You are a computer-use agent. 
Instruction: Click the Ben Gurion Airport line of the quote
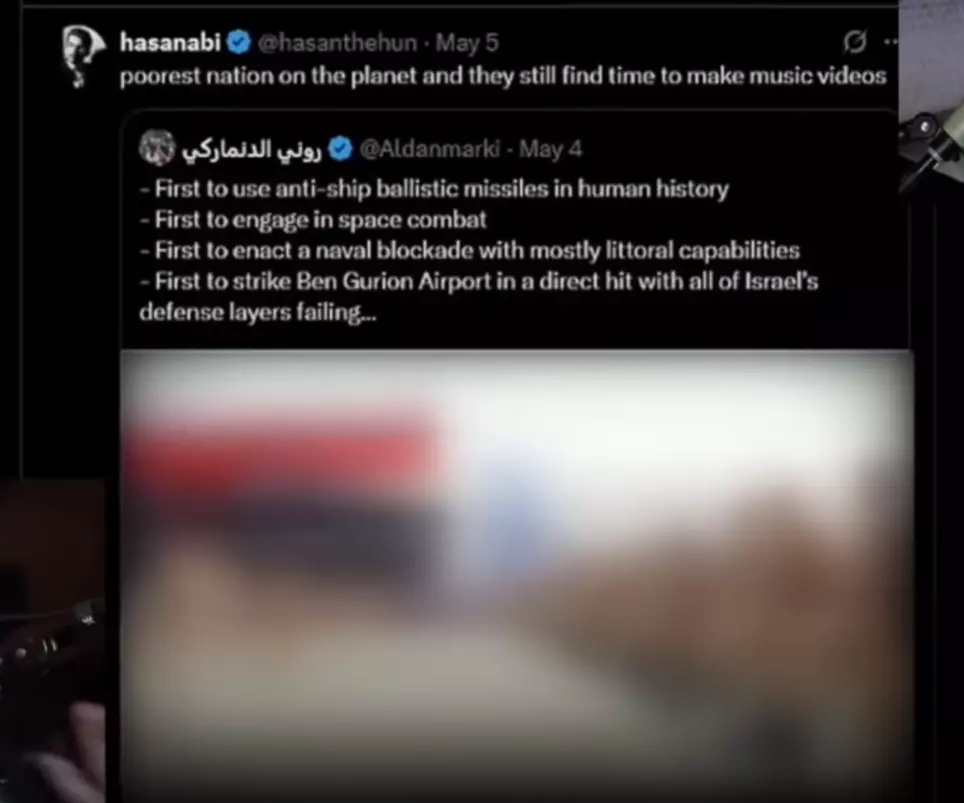point(479,282)
